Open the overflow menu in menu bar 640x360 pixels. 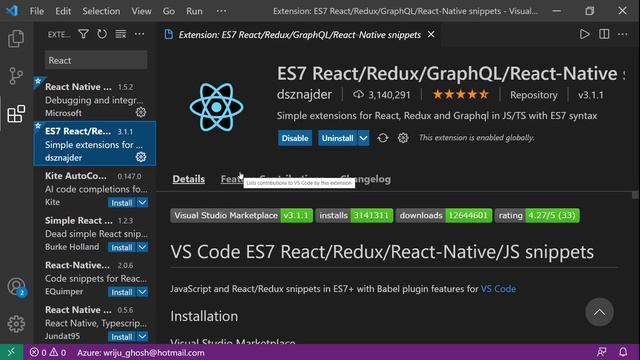coord(221,11)
